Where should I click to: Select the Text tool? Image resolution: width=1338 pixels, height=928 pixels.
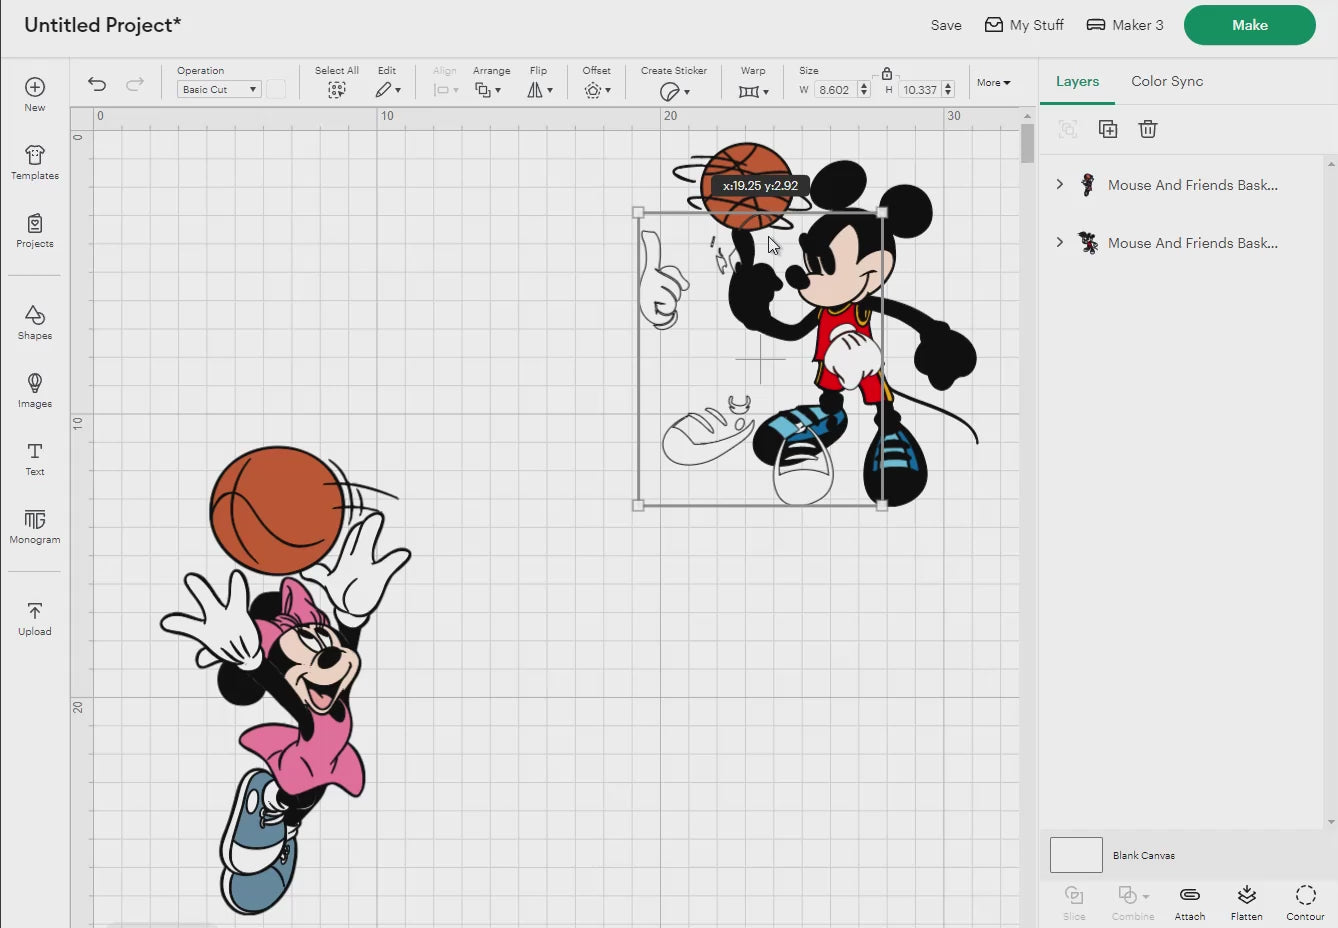tap(35, 458)
